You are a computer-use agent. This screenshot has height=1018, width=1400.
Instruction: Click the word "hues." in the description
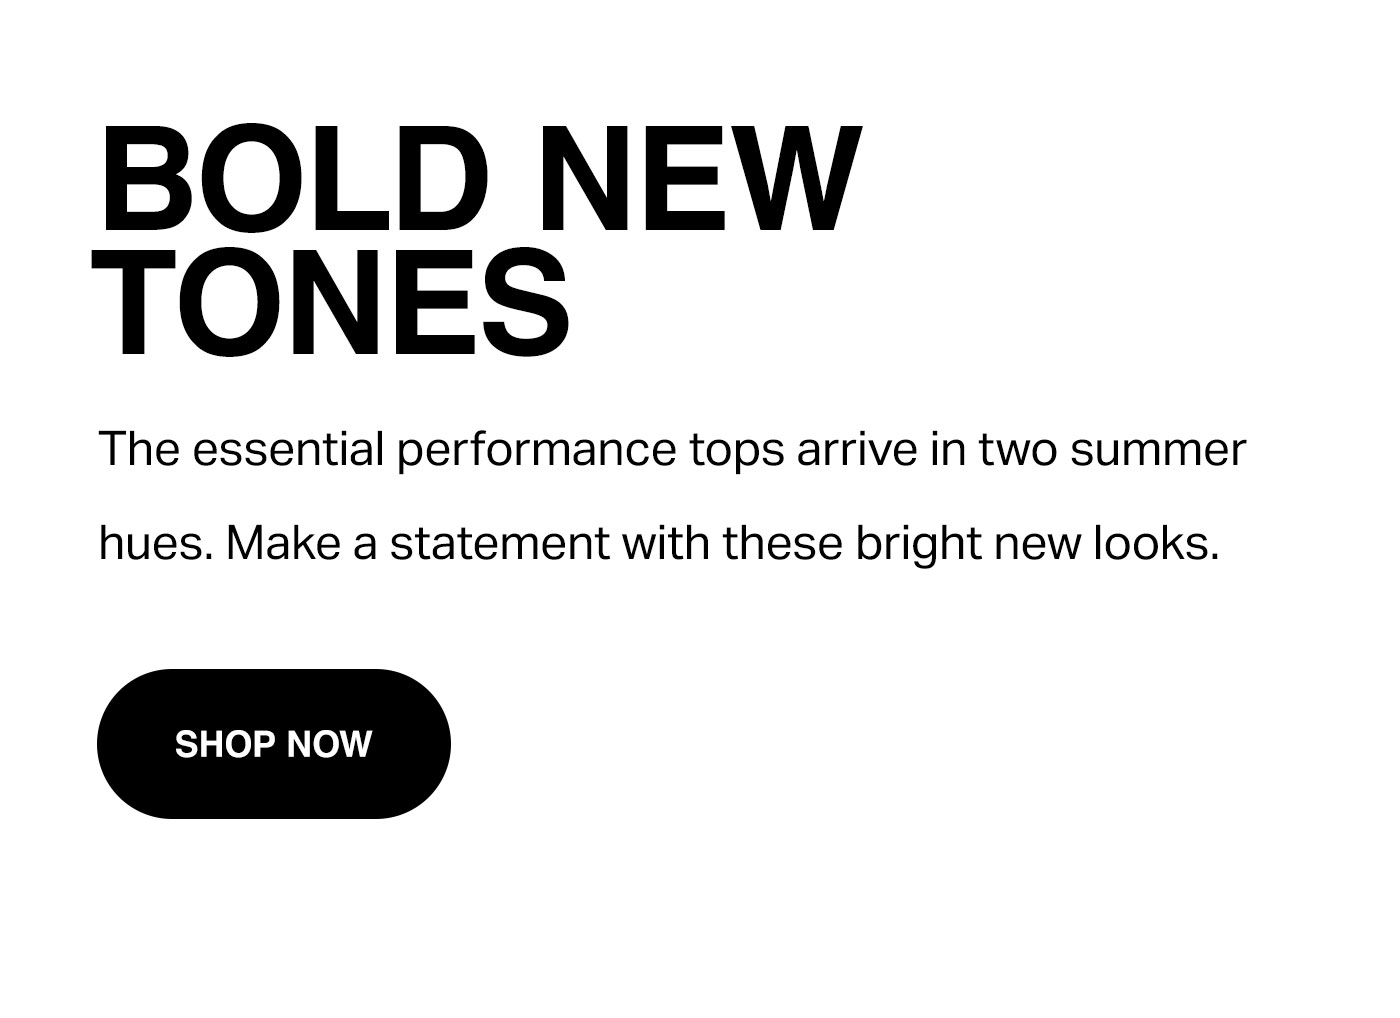[156, 544]
